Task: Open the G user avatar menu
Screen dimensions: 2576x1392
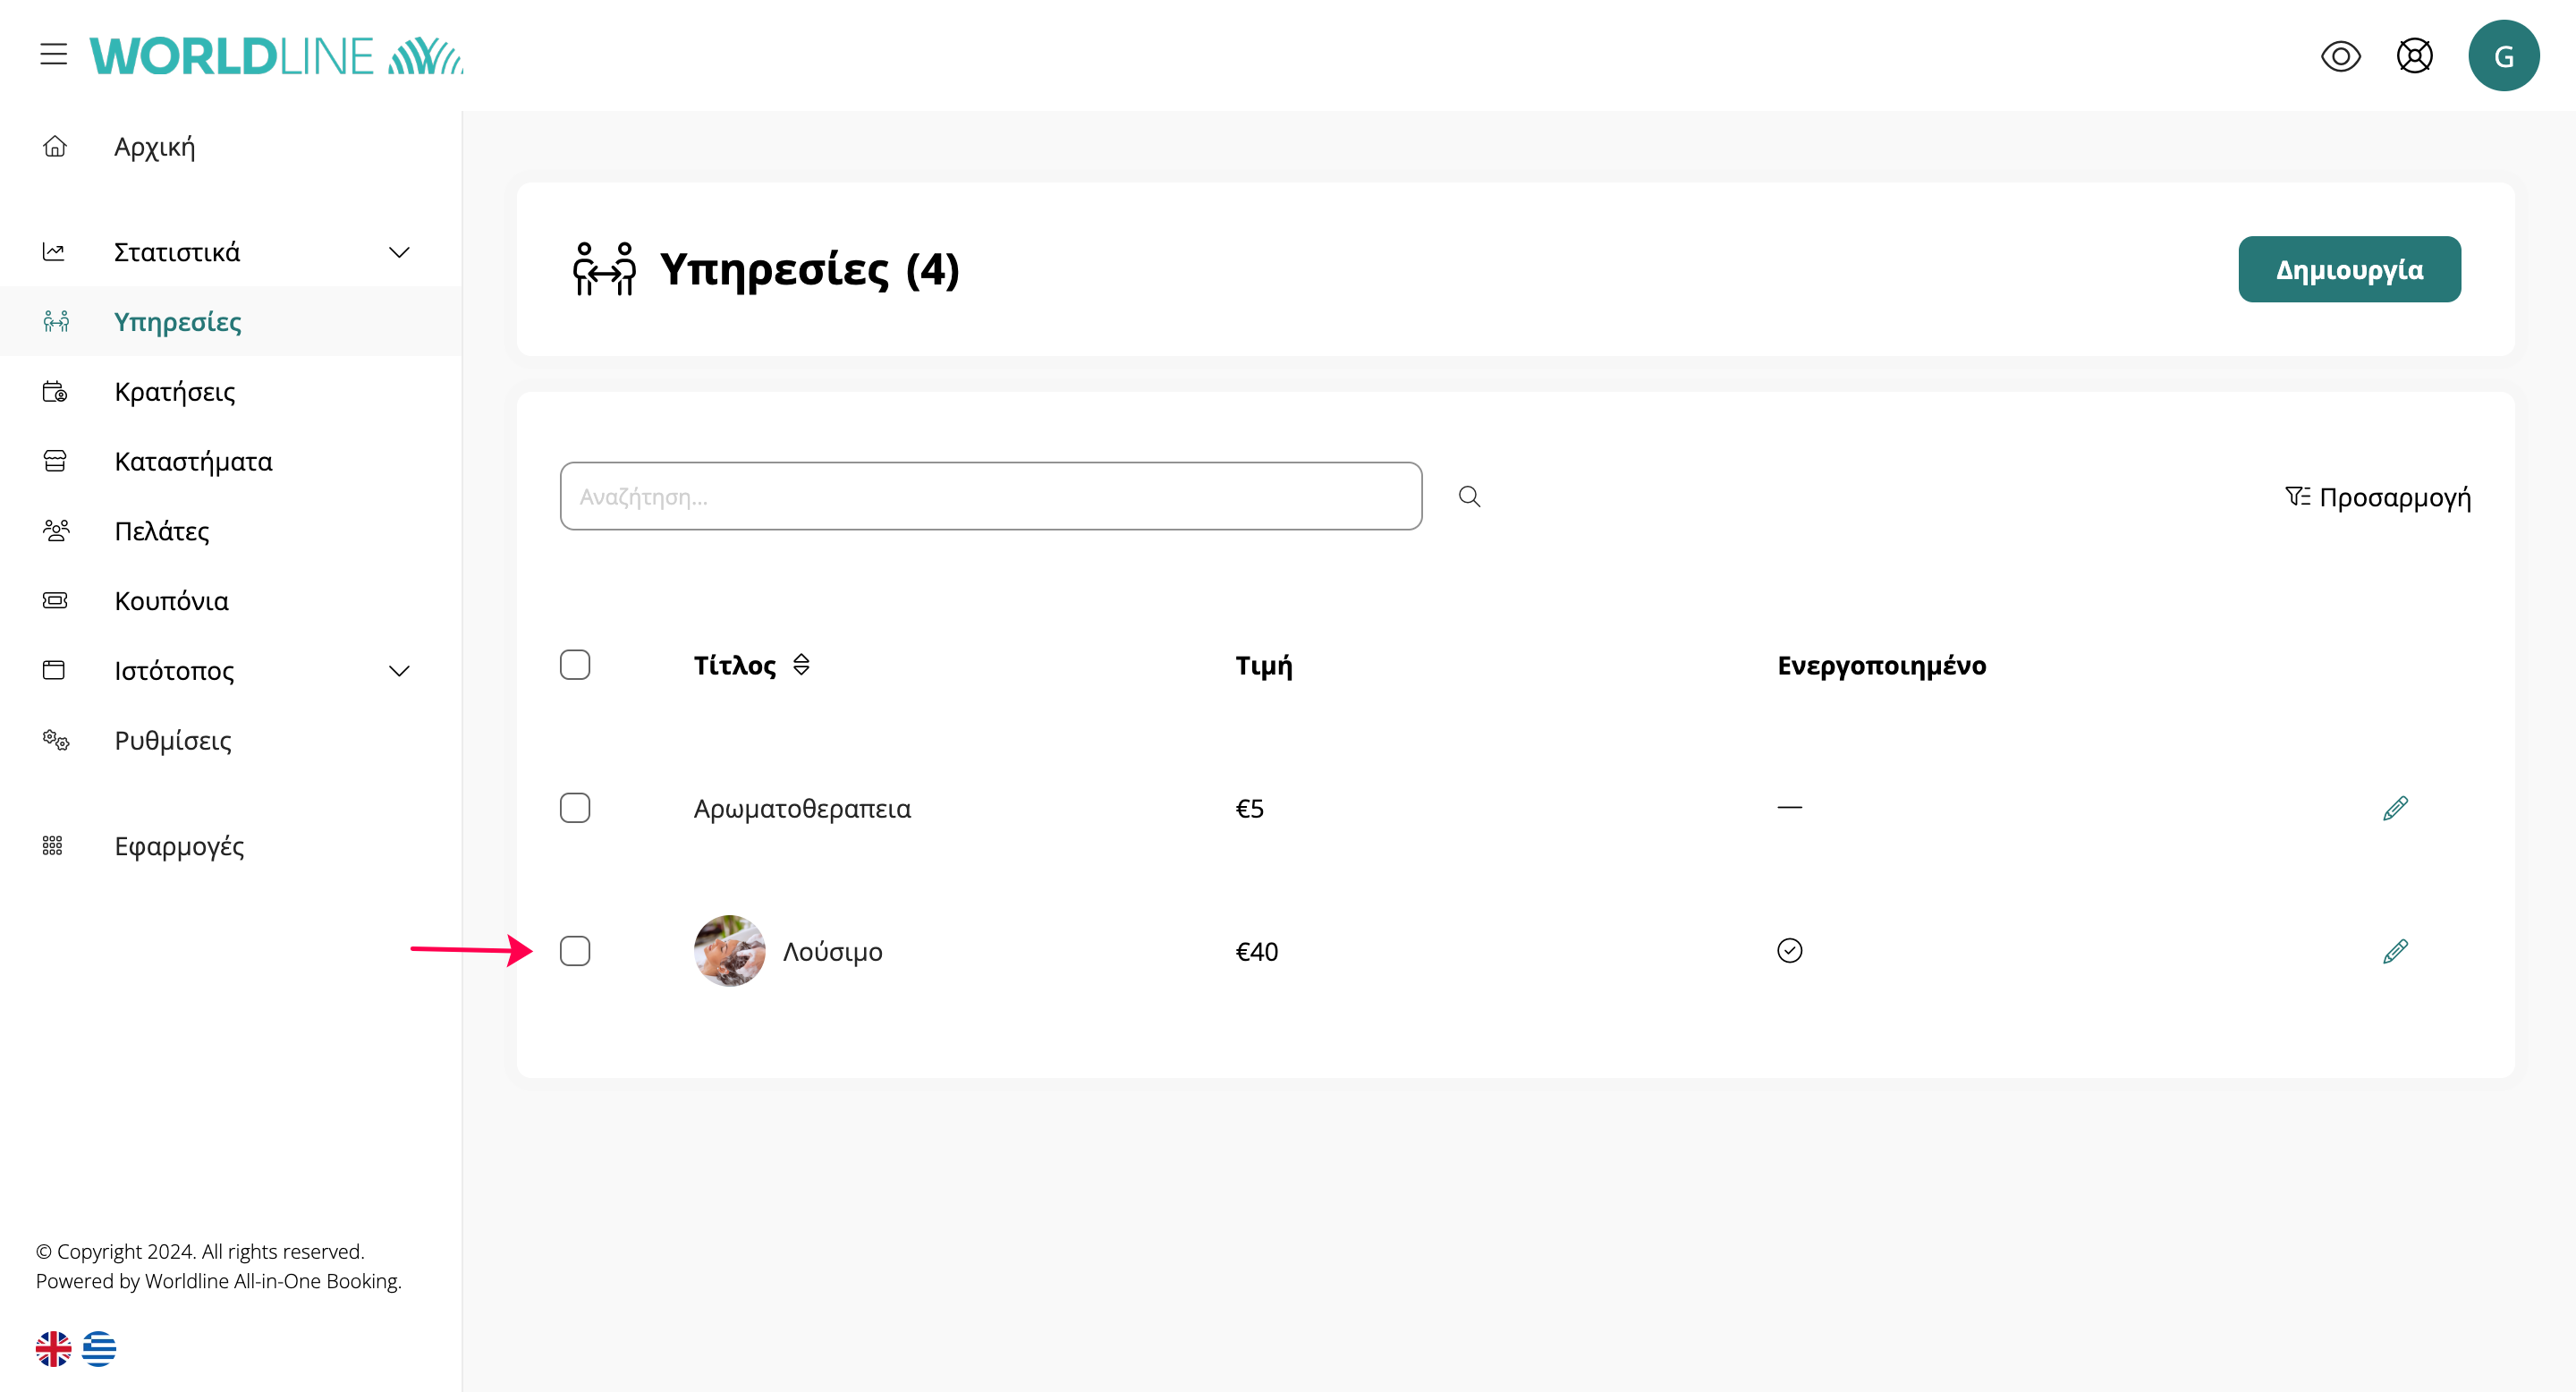Action: click(x=2503, y=56)
